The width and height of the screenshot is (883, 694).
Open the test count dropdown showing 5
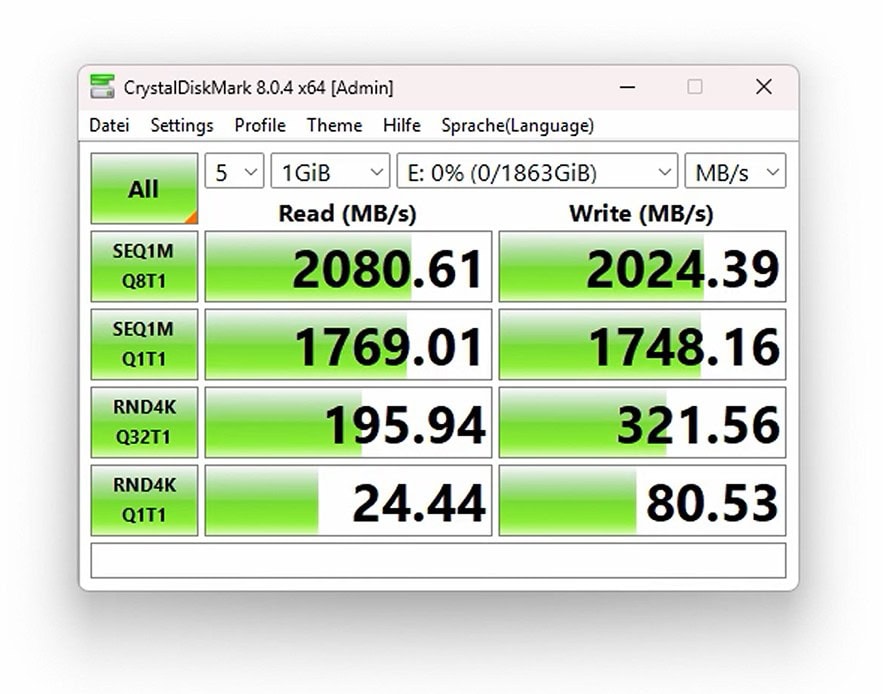(x=234, y=172)
